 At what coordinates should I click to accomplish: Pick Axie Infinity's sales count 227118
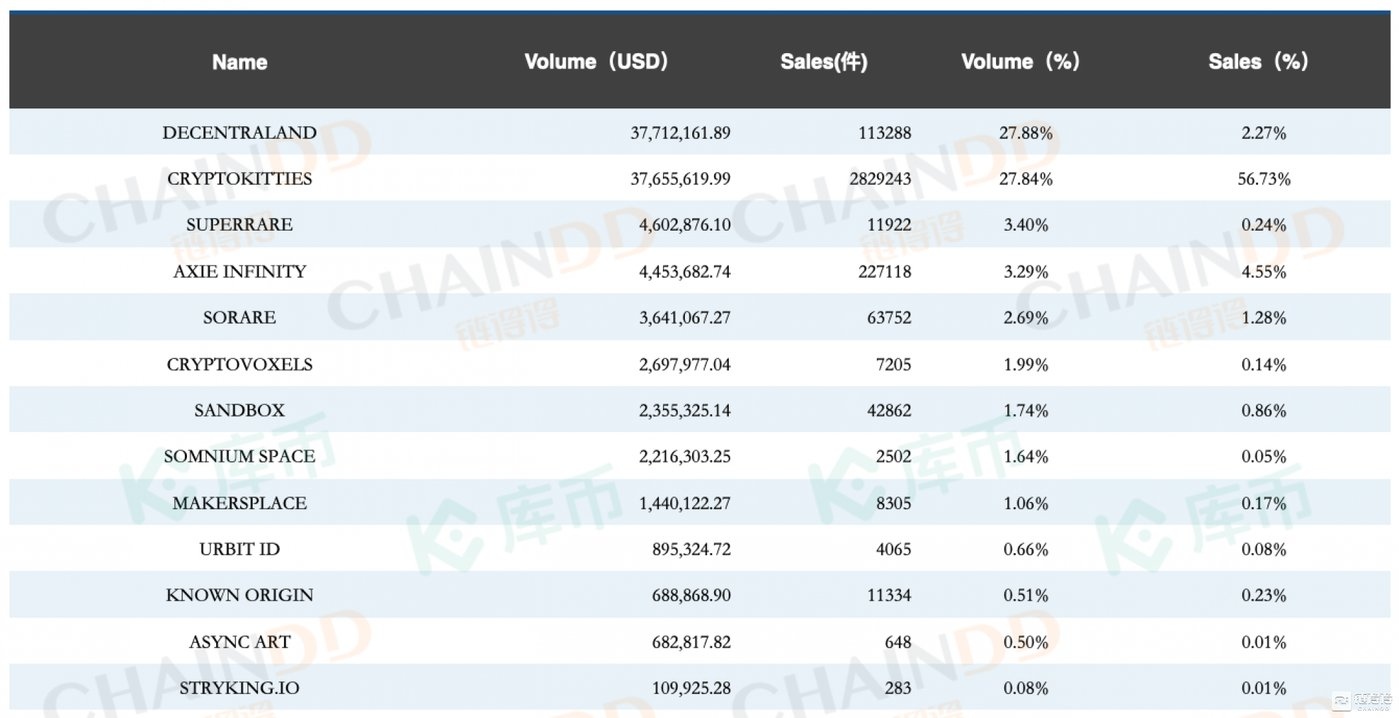tap(885, 272)
